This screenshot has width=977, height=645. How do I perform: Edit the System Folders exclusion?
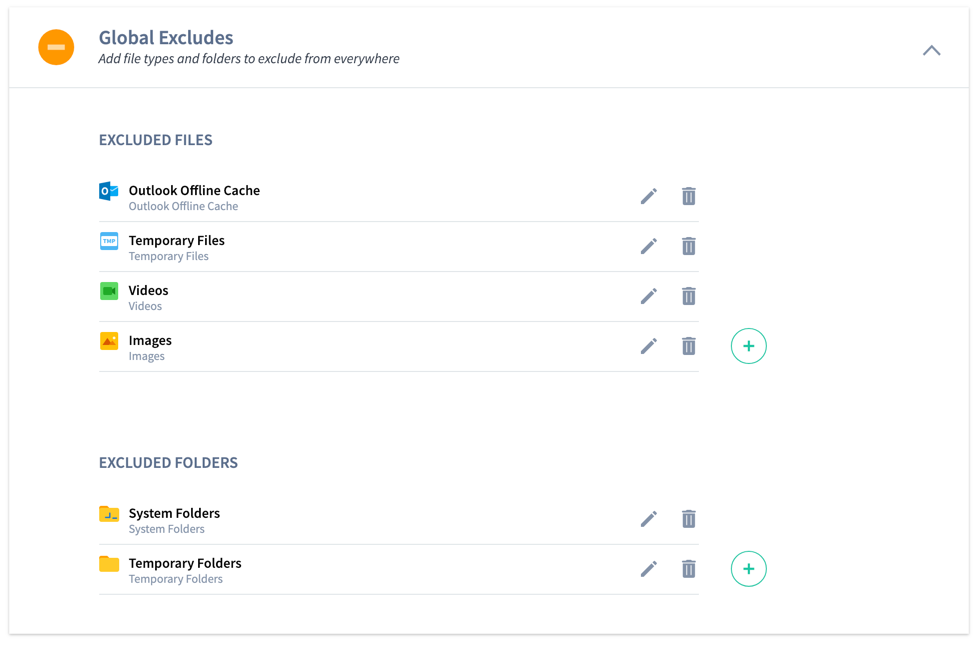(x=648, y=519)
